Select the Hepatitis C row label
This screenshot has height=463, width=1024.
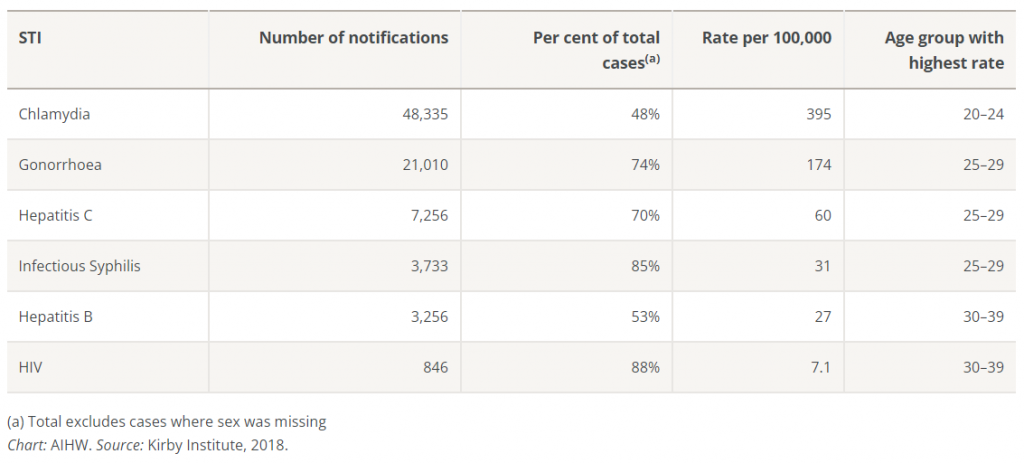tap(55, 216)
